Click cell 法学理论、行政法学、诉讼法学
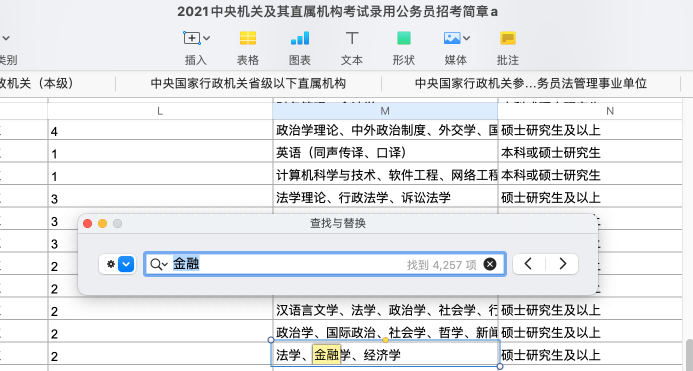Image resolution: width=693 pixels, height=371 pixels. click(x=385, y=198)
